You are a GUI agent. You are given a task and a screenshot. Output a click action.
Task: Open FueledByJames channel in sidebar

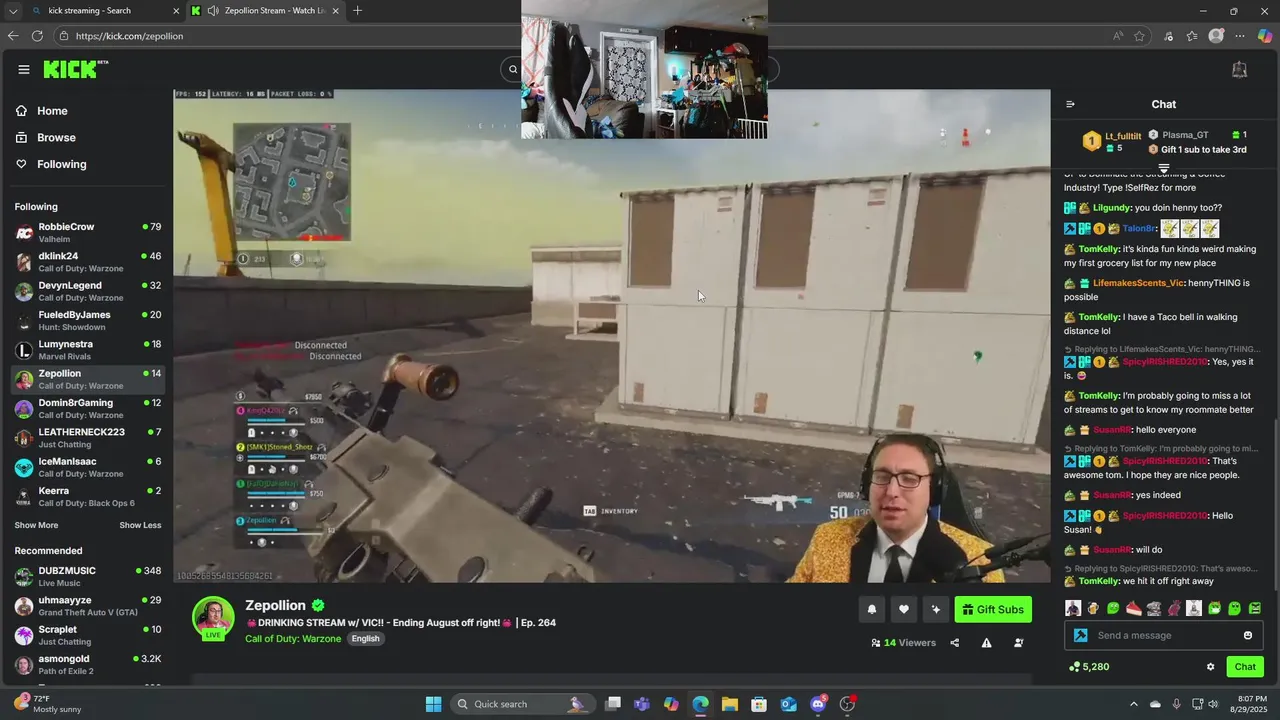point(88,321)
